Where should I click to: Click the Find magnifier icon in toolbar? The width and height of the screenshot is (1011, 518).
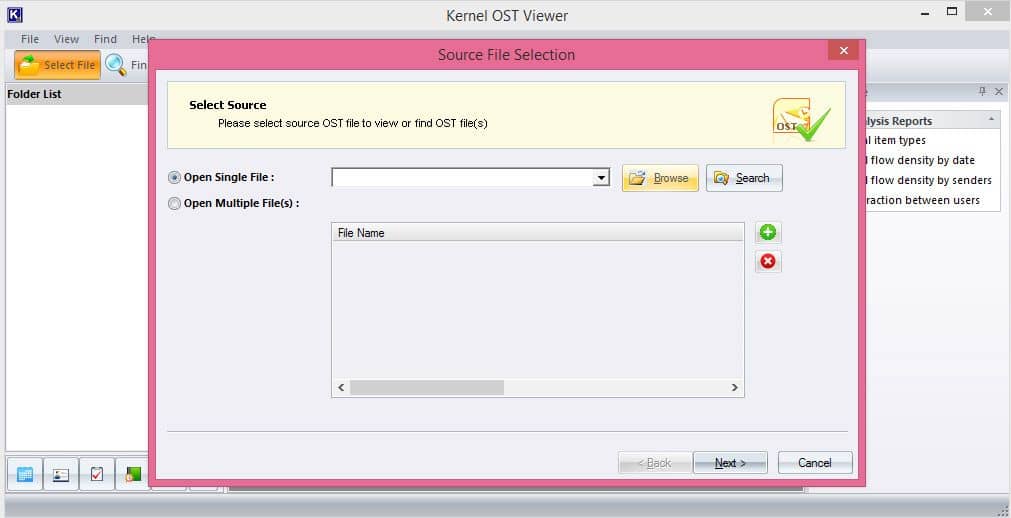tap(116, 65)
